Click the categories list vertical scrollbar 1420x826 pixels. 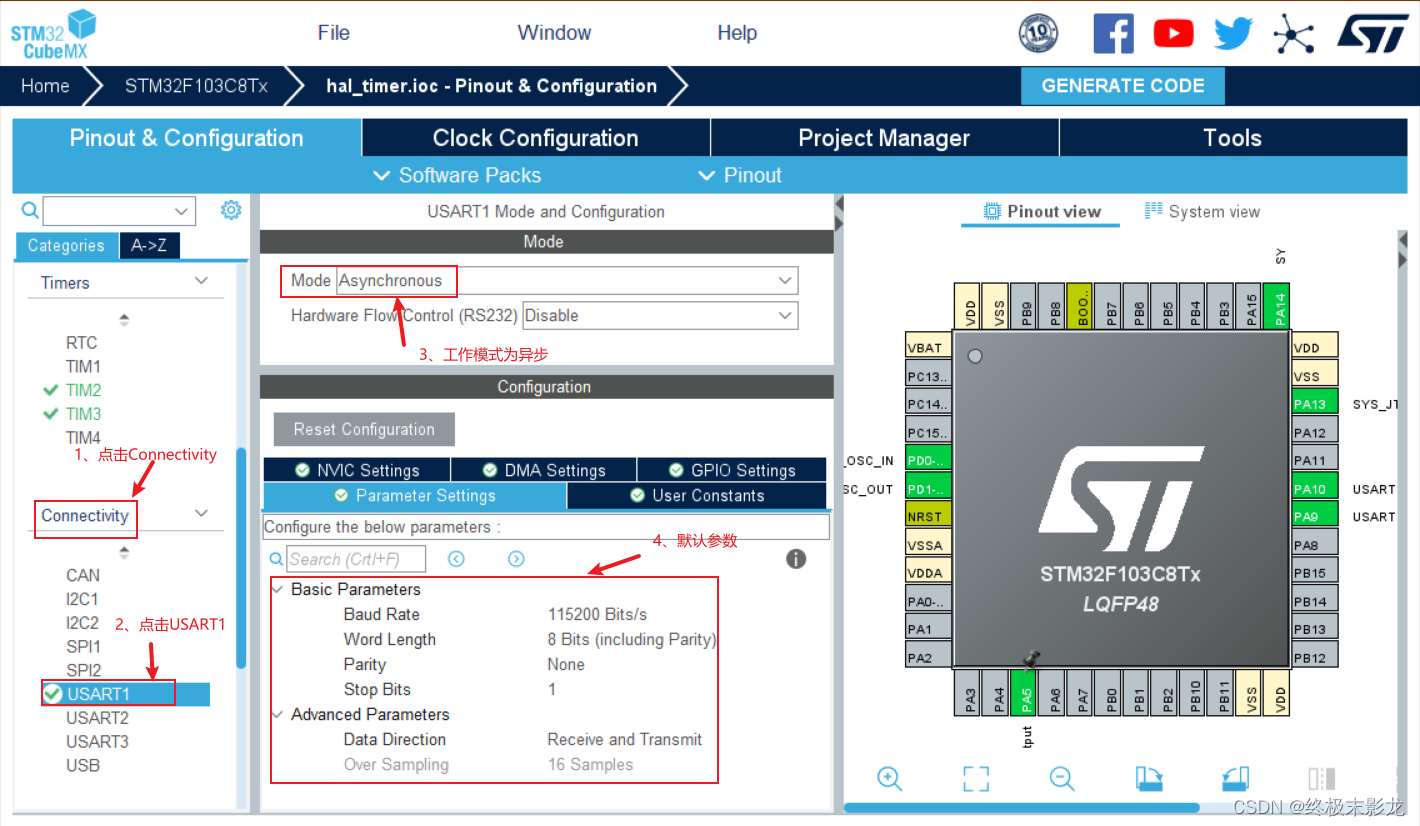[x=241, y=557]
